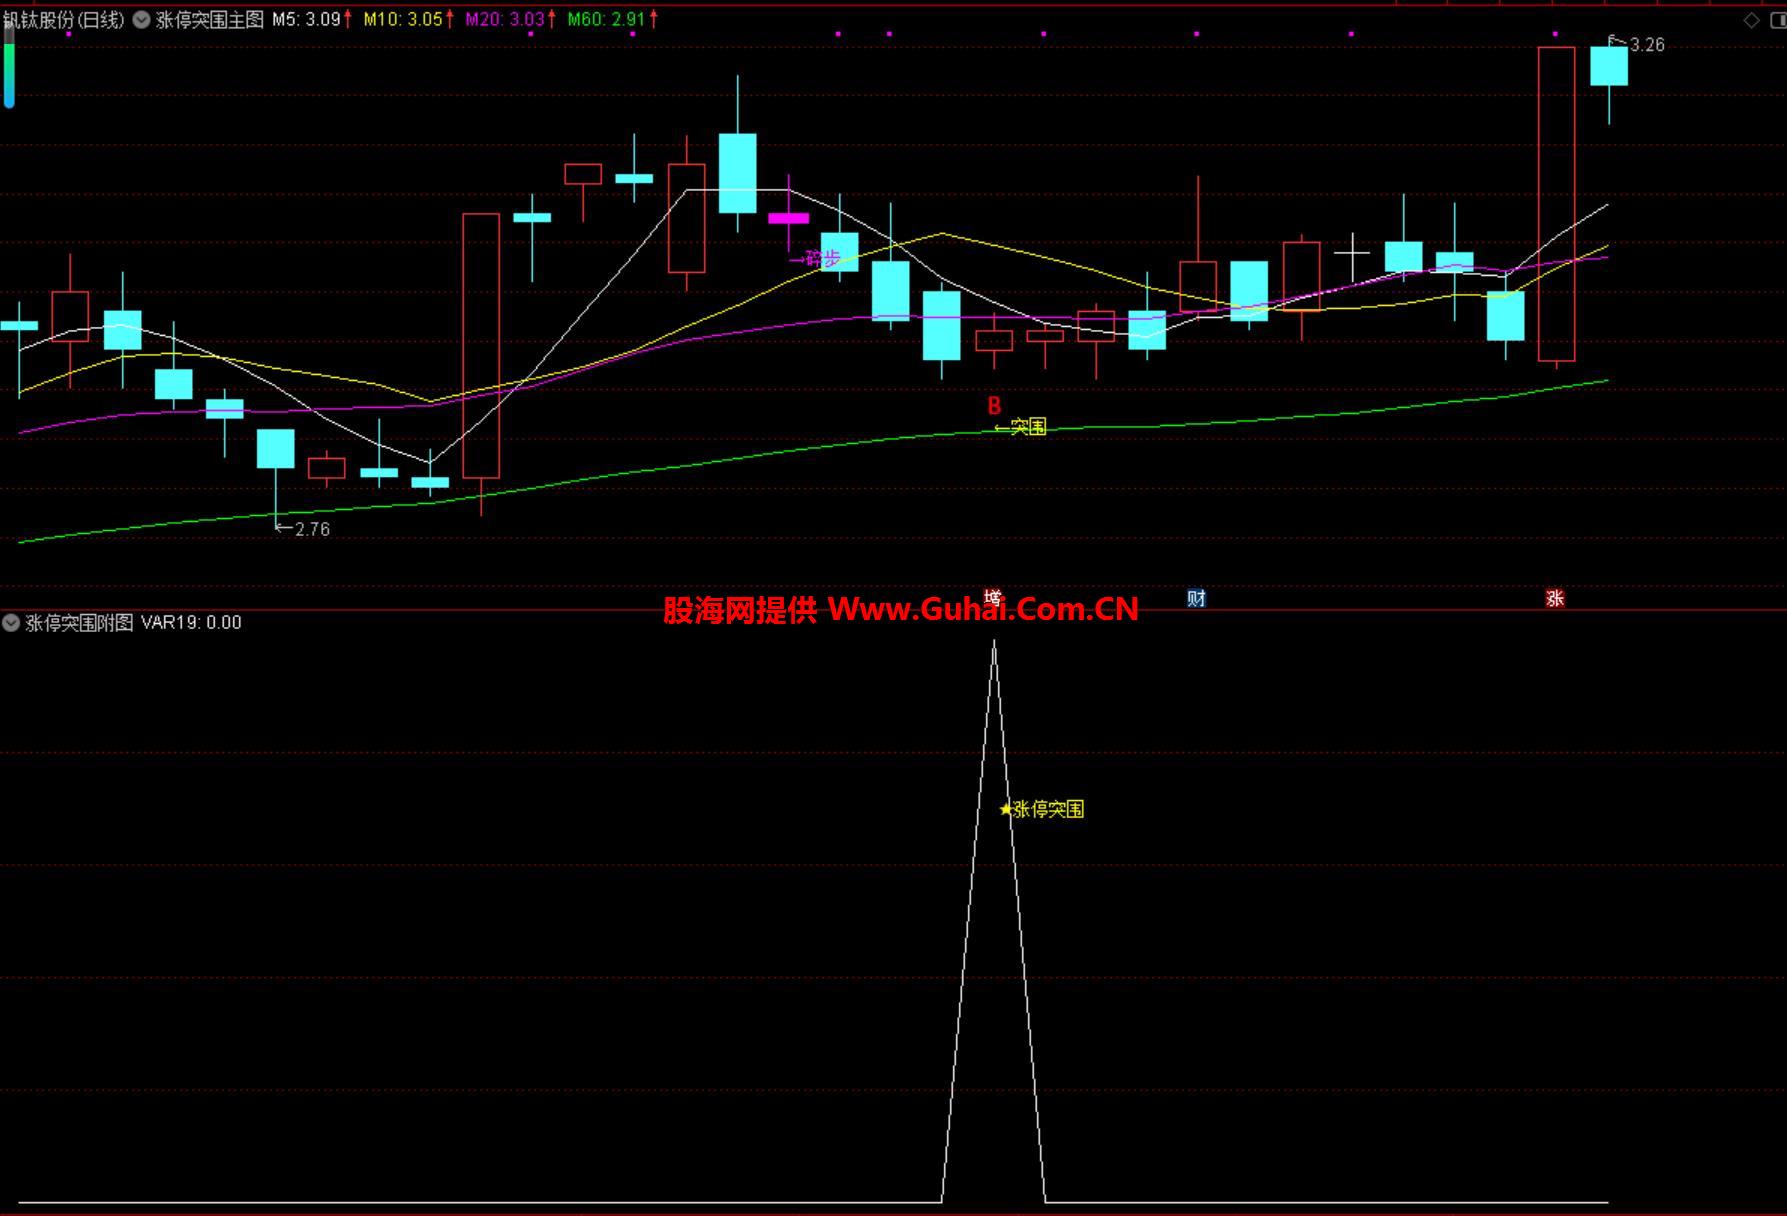The image size is (1787, 1216).
Task: Click the 增 event marker on time axis
Action: tap(992, 597)
